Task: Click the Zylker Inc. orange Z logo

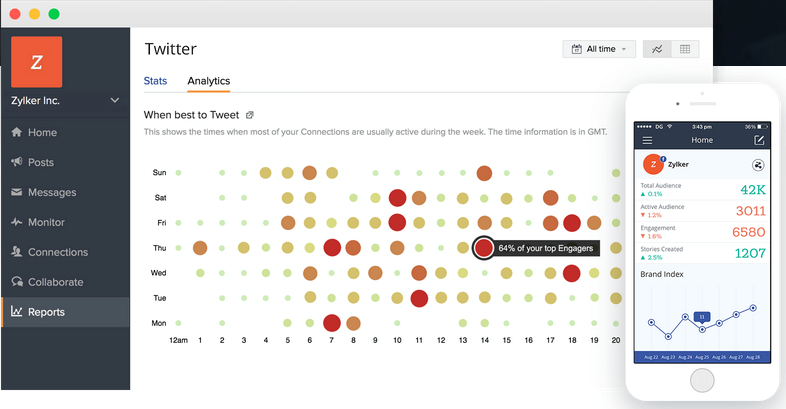Action: click(37, 62)
